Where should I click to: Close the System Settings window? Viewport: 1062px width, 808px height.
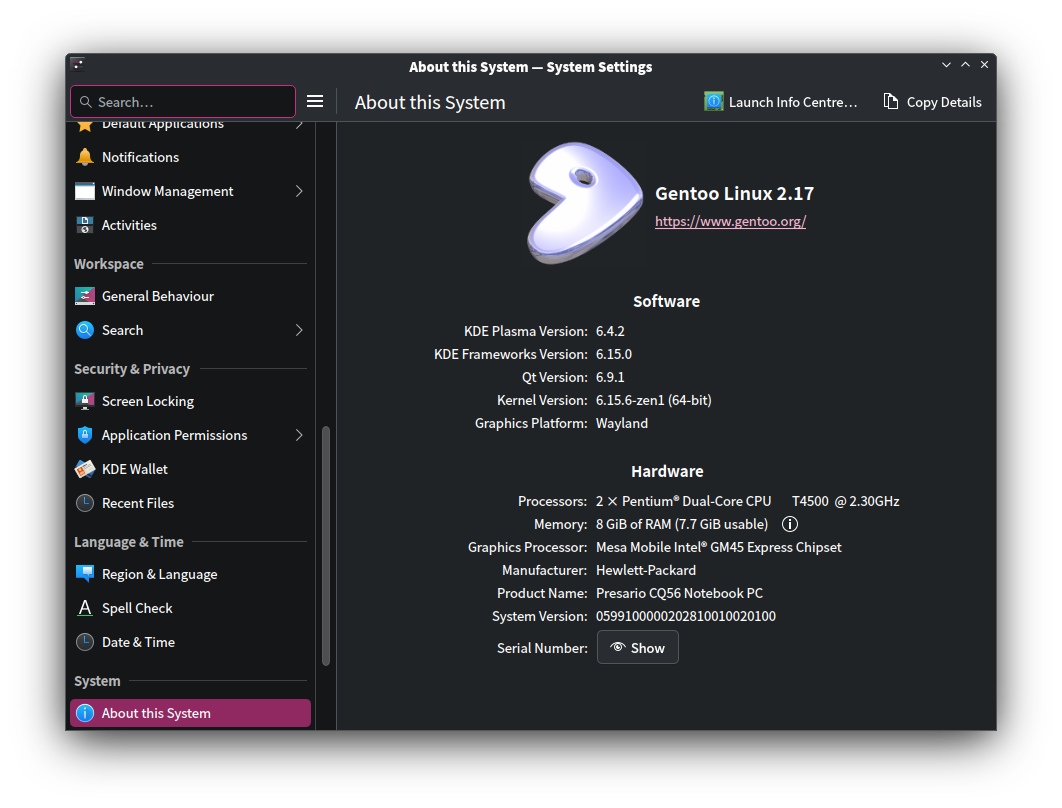pyautogui.click(x=984, y=65)
